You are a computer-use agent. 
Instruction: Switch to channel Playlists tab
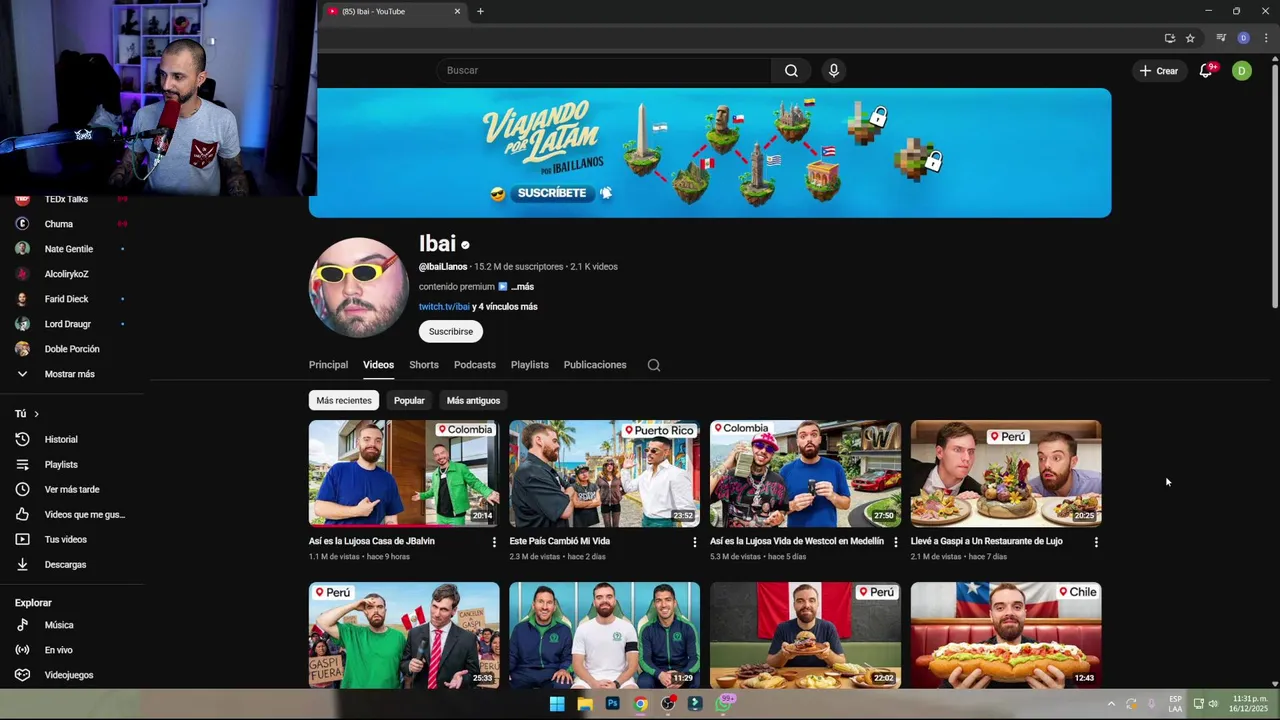coord(530,365)
